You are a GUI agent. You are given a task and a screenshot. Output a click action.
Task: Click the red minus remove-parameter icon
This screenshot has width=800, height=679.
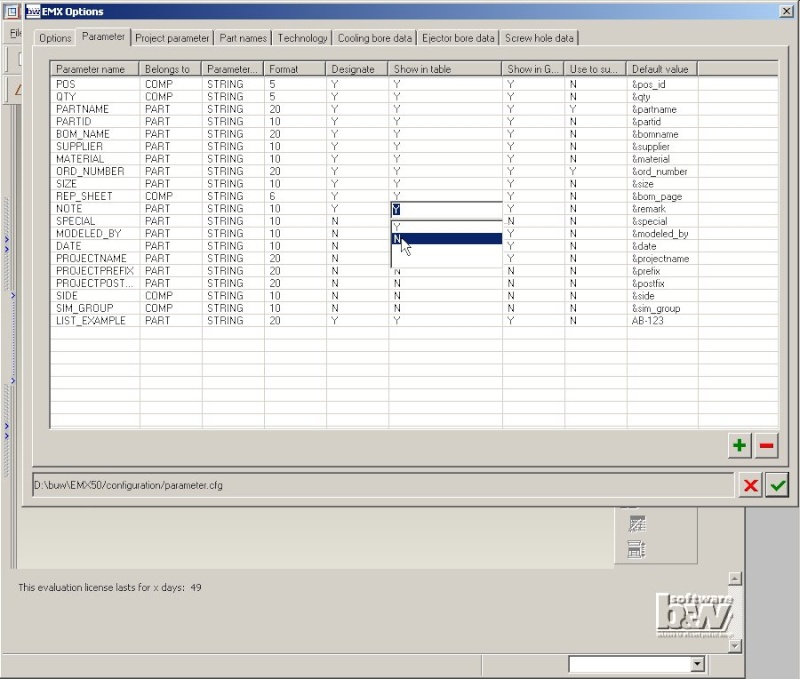coord(766,445)
